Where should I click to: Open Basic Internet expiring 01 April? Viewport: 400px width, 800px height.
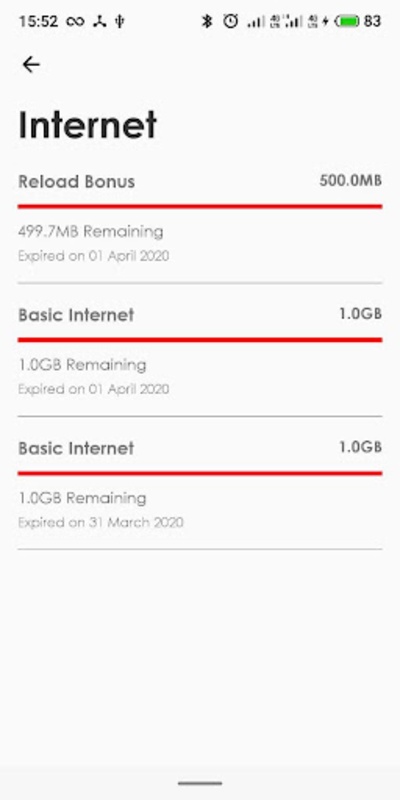coord(200,352)
